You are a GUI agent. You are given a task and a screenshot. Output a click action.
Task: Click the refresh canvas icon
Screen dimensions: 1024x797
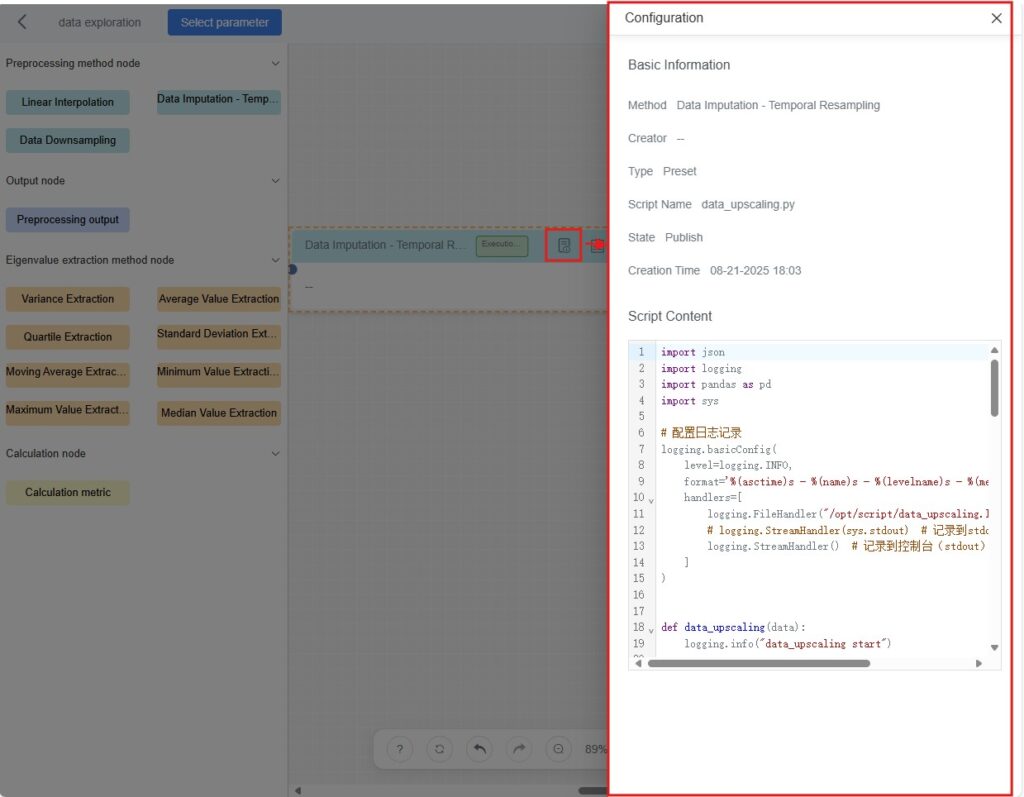pyautogui.click(x=439, y=749)
